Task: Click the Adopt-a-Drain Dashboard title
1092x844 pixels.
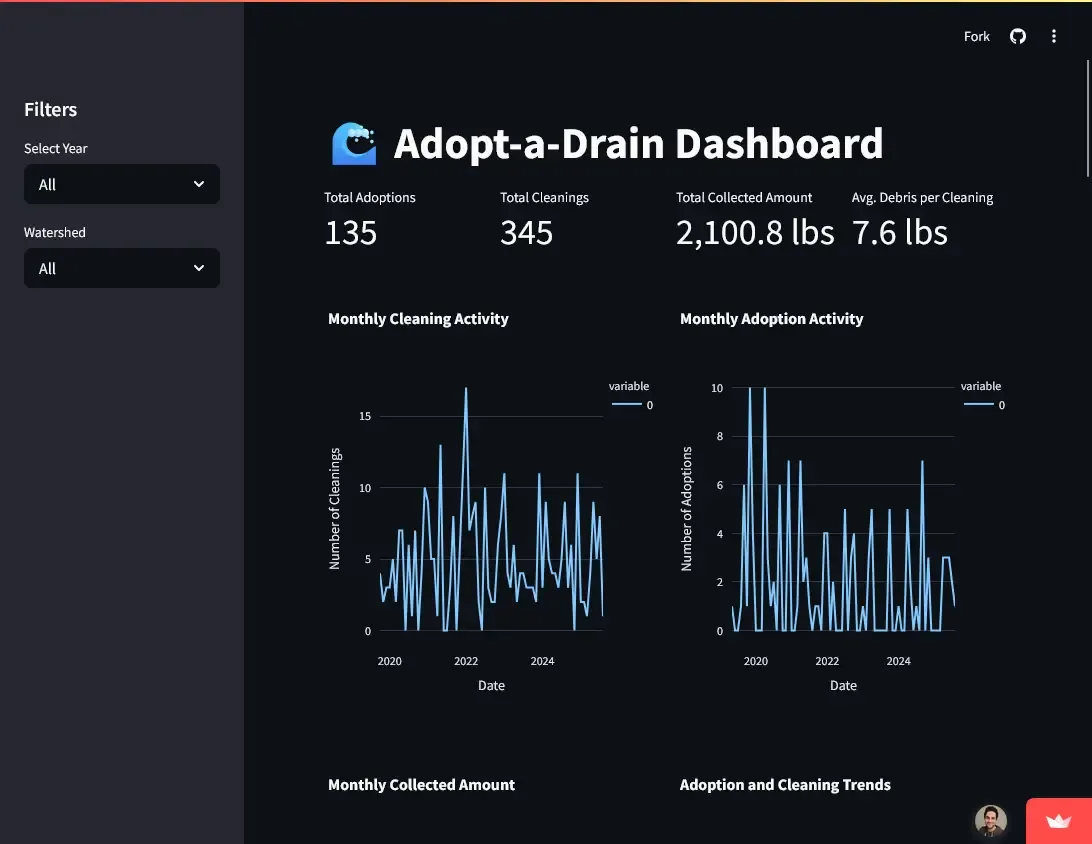Action: tap(639, 143)
